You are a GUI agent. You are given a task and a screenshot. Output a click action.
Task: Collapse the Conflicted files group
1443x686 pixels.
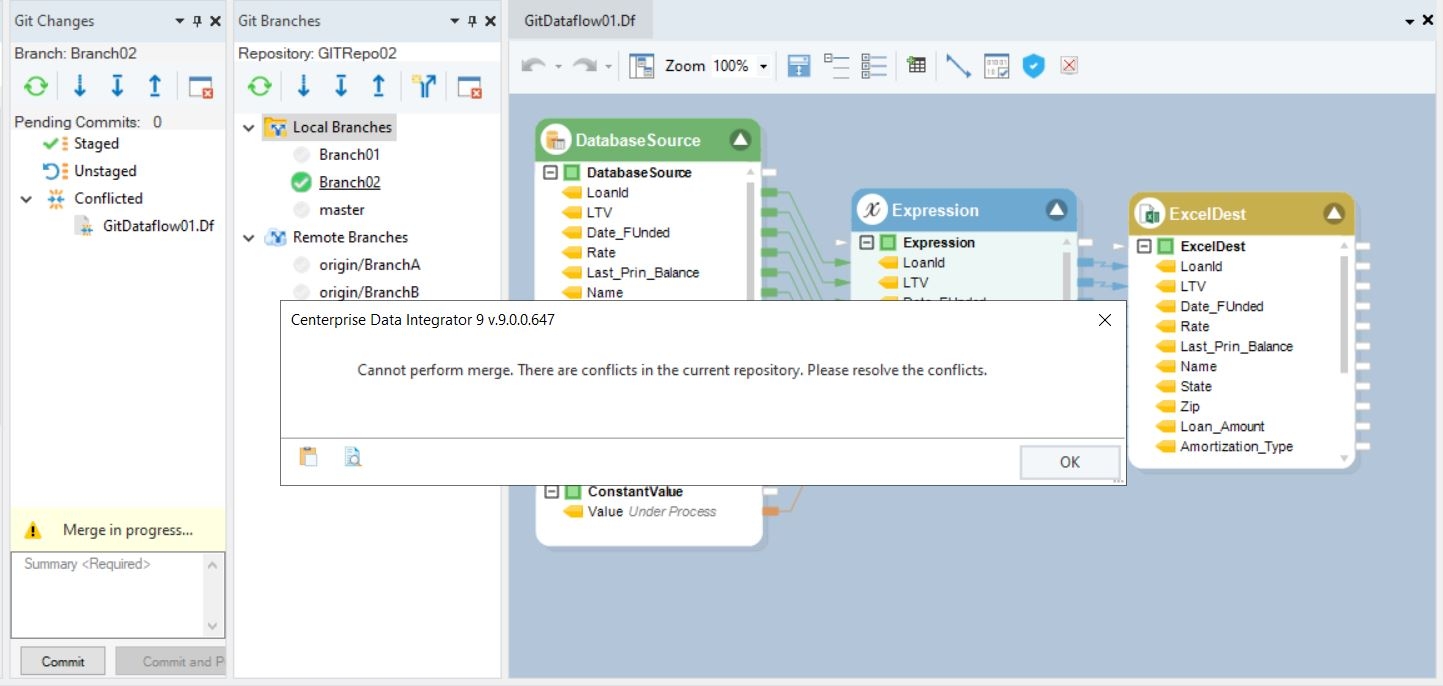coord(26,199)
